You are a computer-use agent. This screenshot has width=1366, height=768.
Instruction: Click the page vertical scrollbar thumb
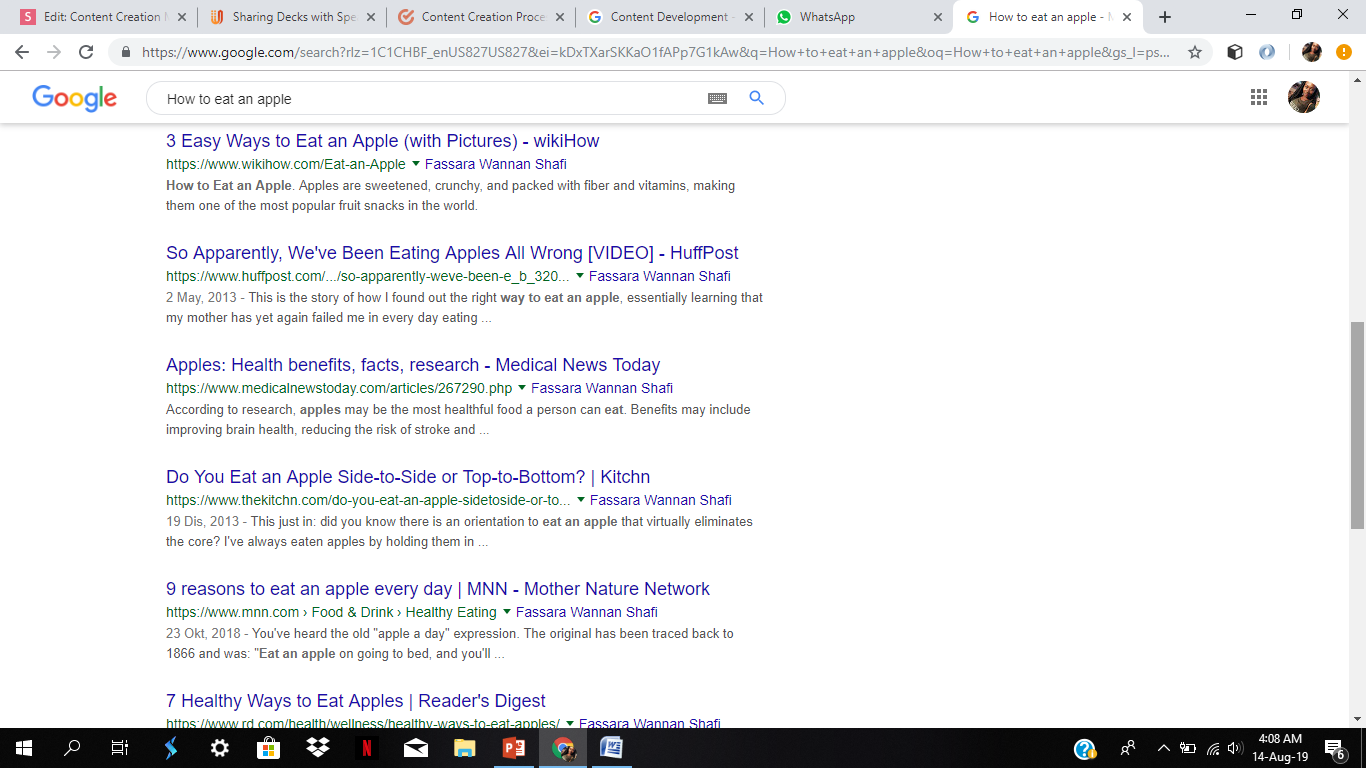coord(1357,425)
